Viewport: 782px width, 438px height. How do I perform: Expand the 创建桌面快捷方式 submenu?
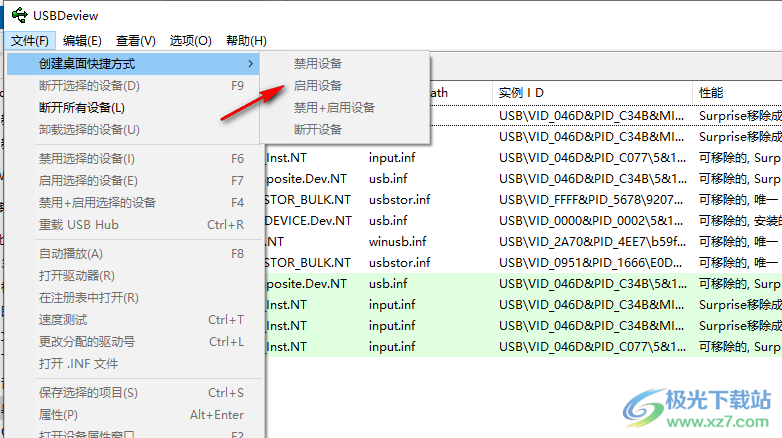click(x=133, y=64)
